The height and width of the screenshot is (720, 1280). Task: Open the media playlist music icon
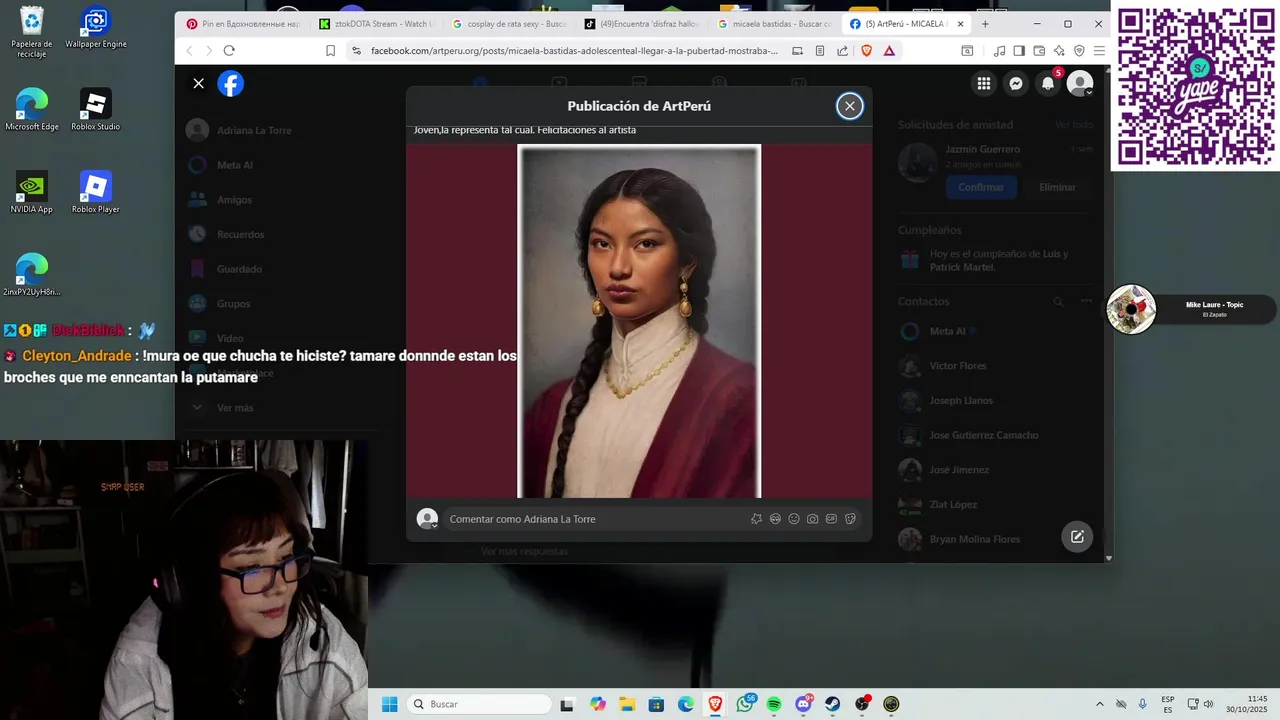999,51
